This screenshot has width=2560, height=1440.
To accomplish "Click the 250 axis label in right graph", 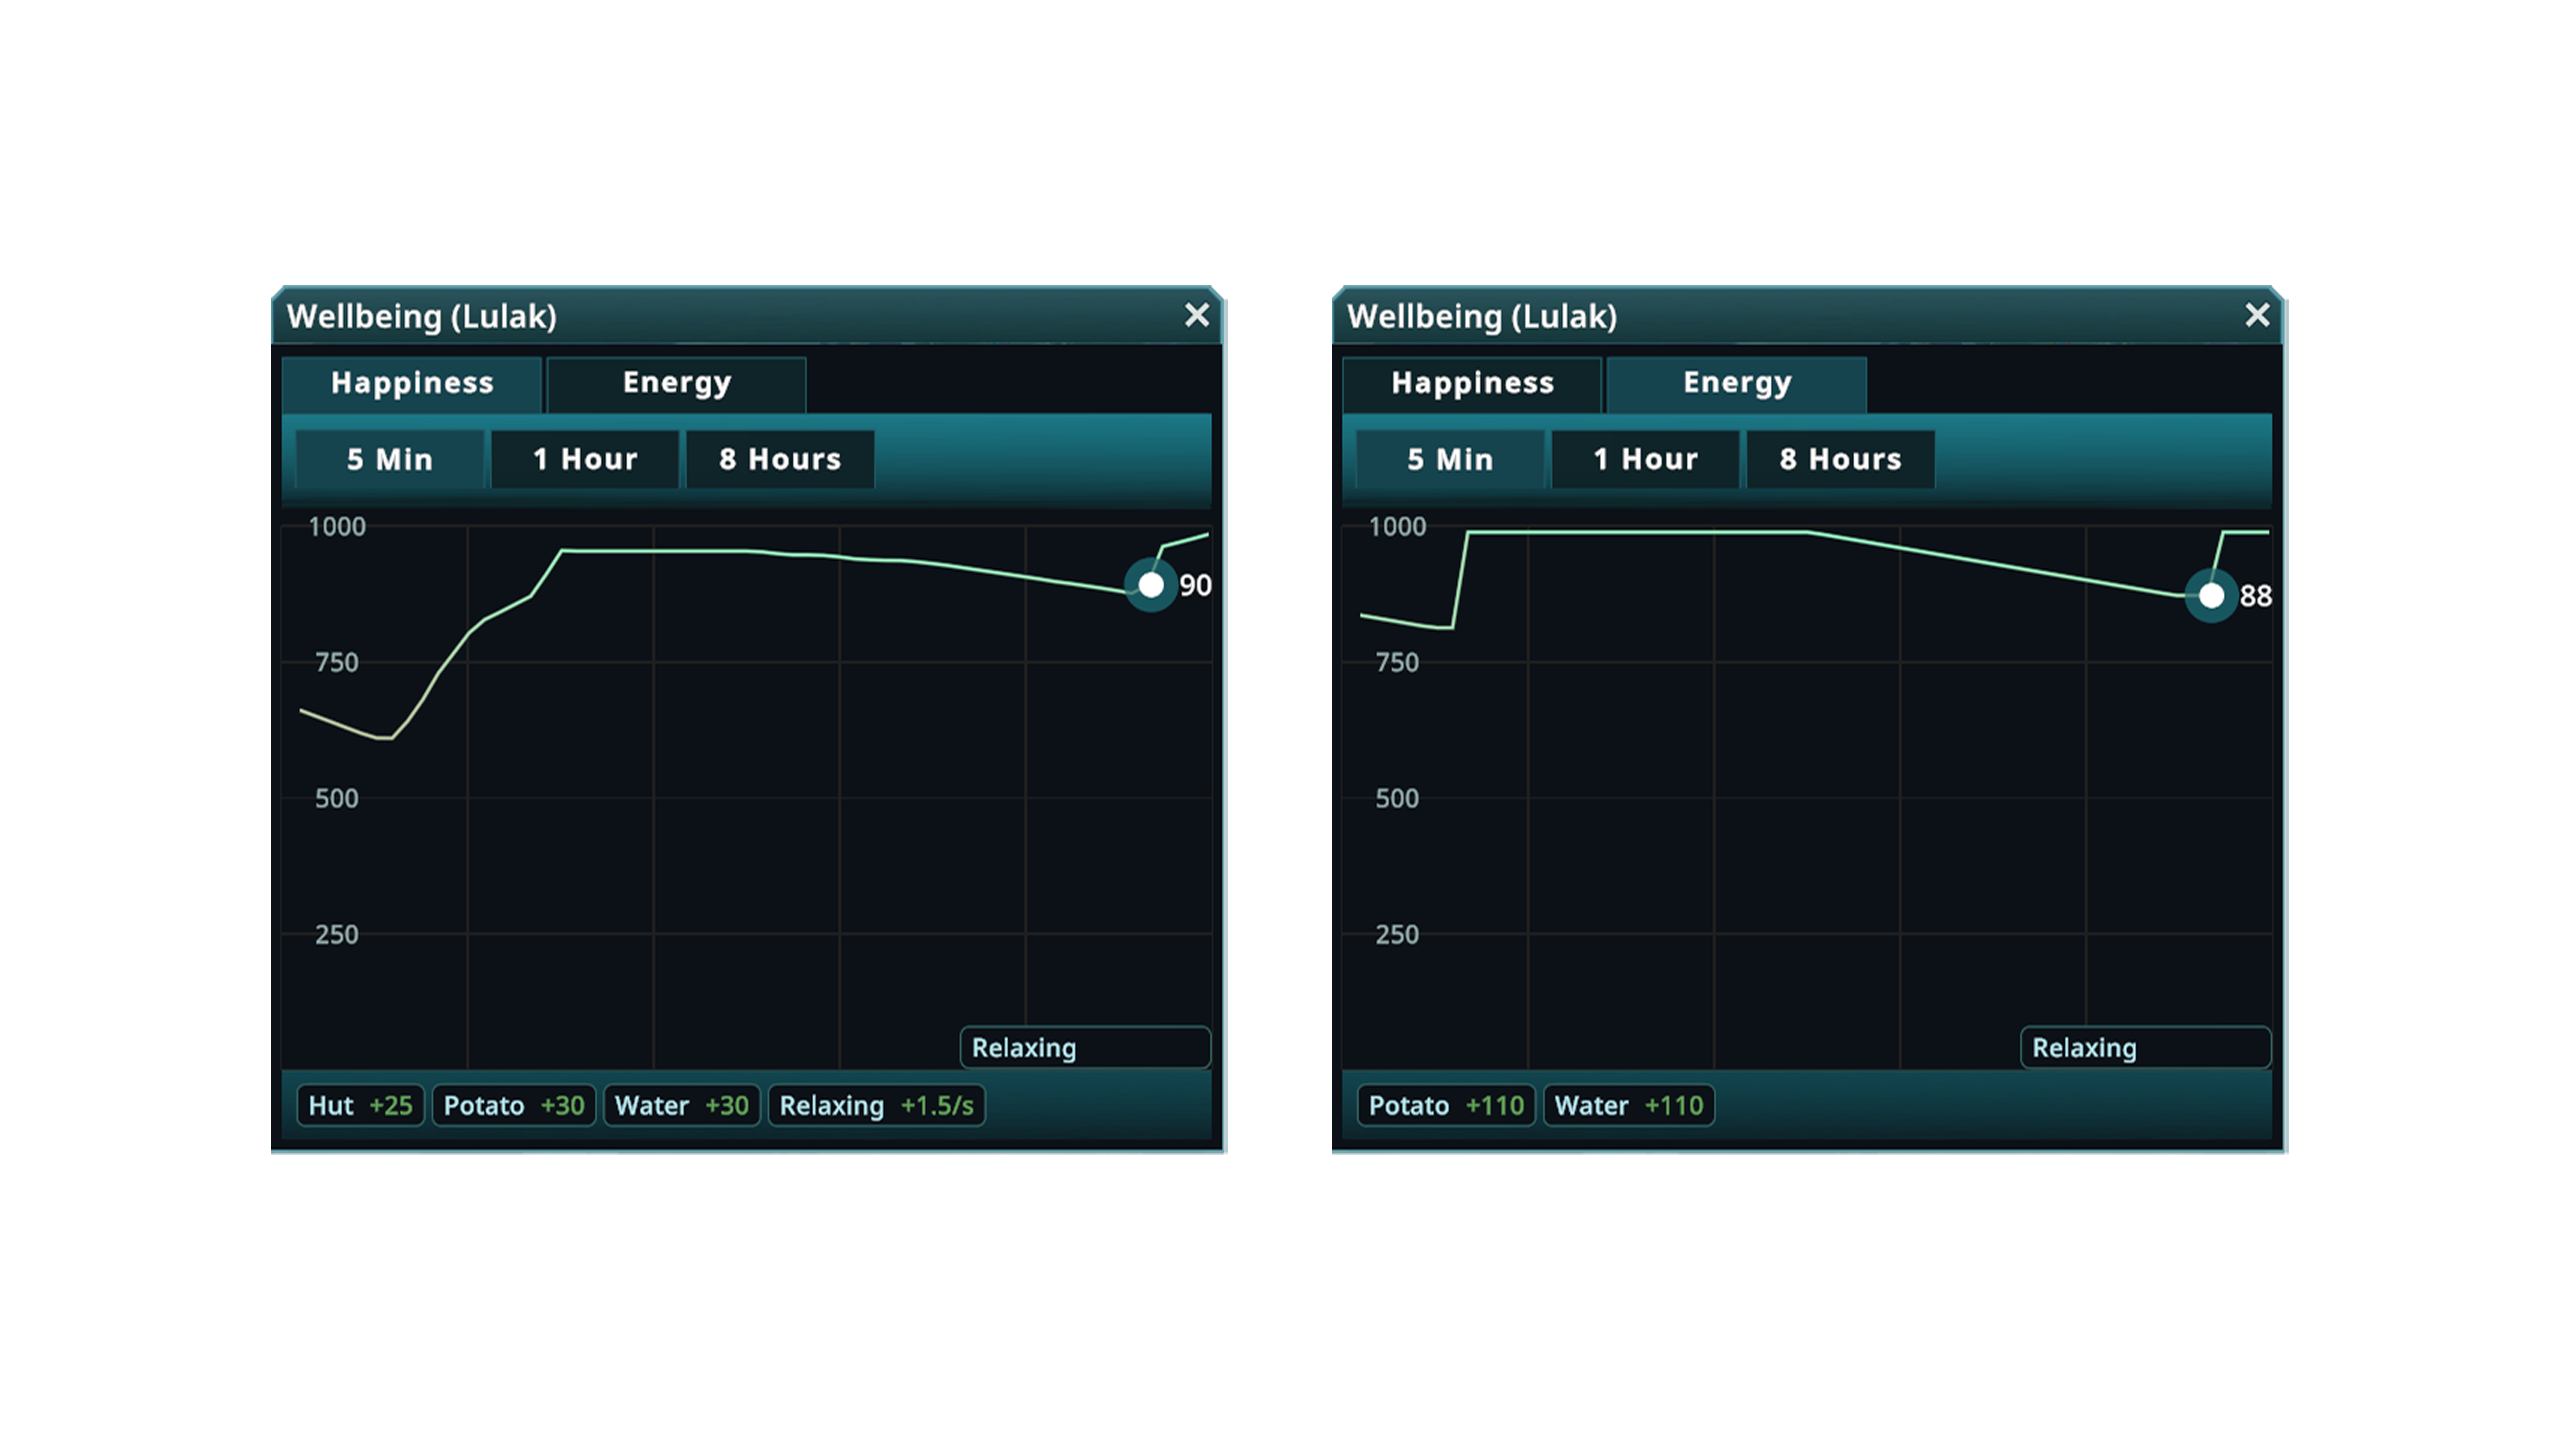I will [1397, 934].
